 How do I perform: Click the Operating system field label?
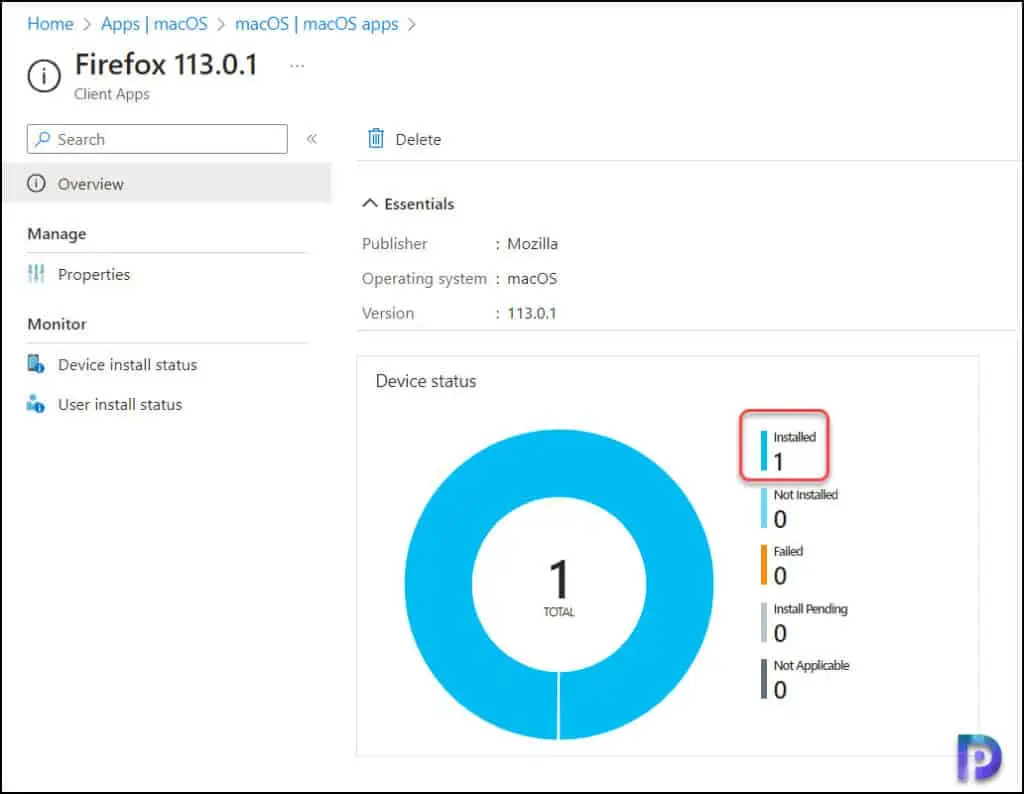tap(424, 279)
